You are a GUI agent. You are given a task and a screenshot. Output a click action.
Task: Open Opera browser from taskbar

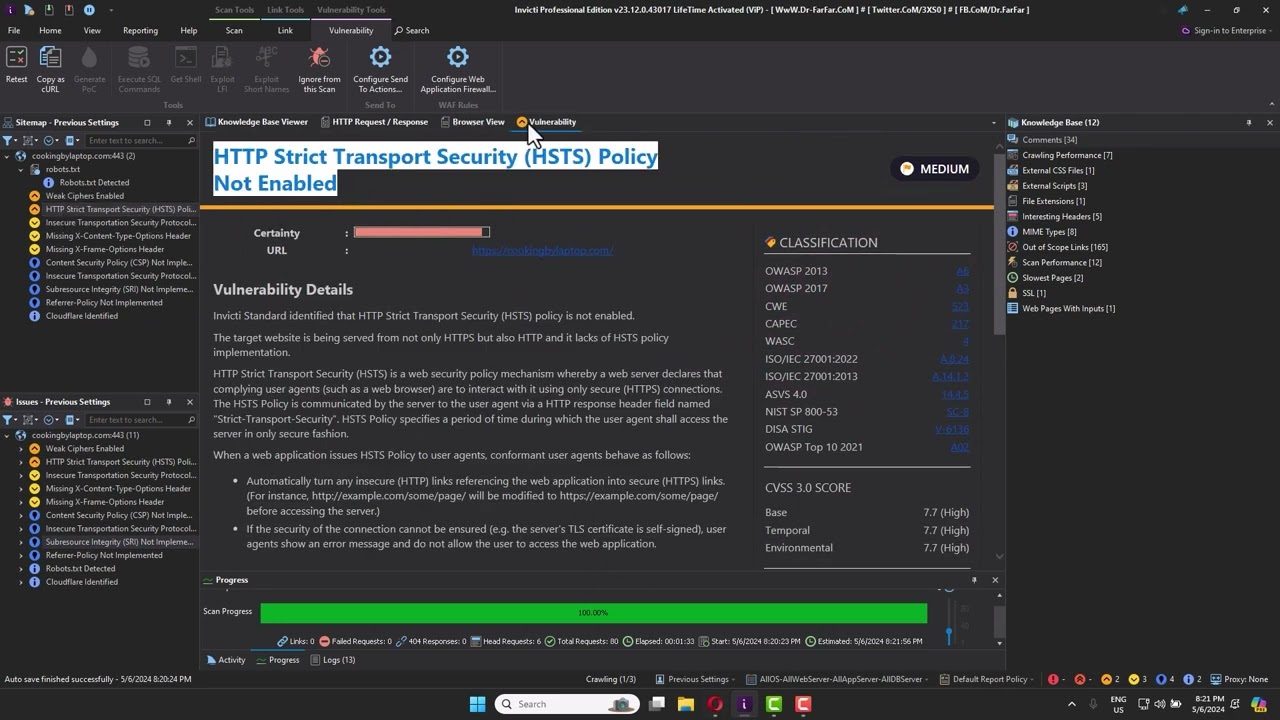pos(715,704)
